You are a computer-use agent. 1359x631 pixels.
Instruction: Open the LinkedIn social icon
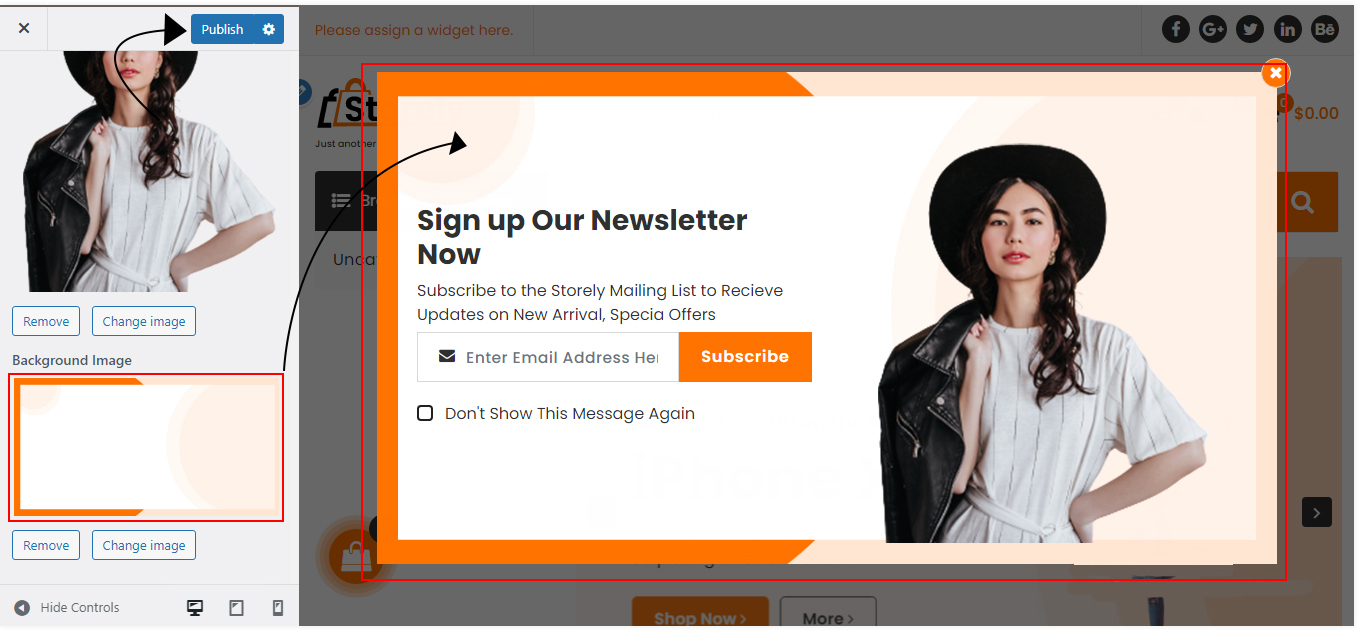click(1287, 29)
